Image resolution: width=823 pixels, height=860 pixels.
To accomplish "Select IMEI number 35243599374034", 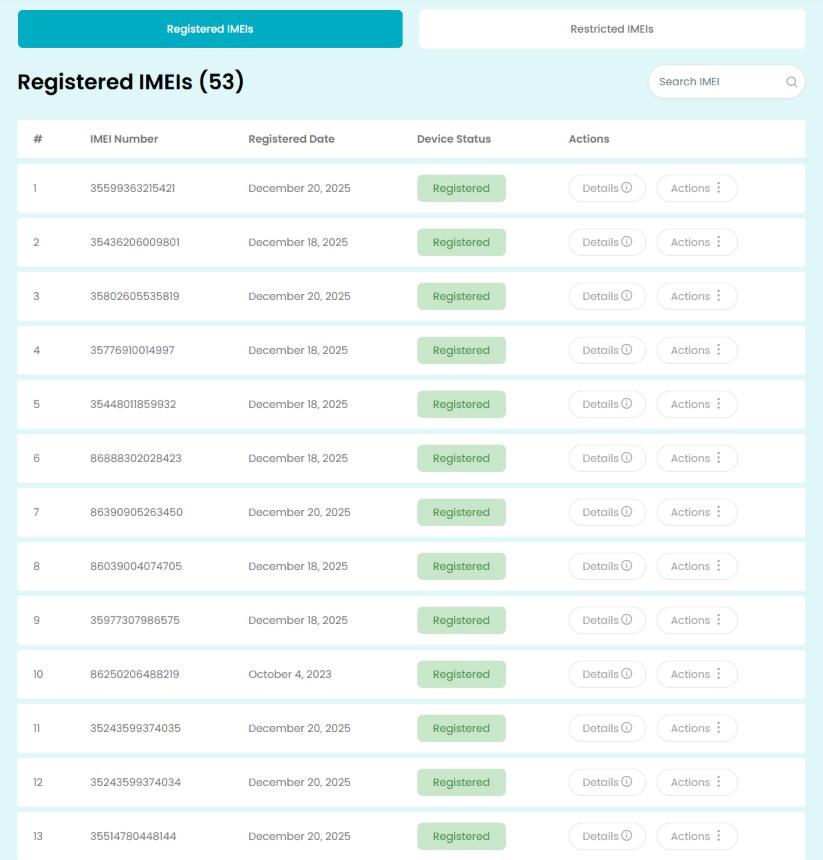I will [135, 782].
